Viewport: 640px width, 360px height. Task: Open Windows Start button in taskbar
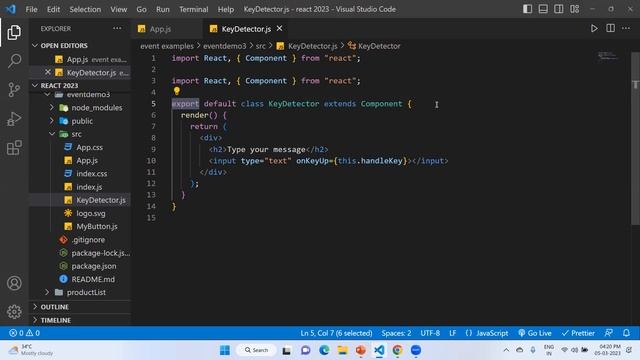tap(224, 350)
